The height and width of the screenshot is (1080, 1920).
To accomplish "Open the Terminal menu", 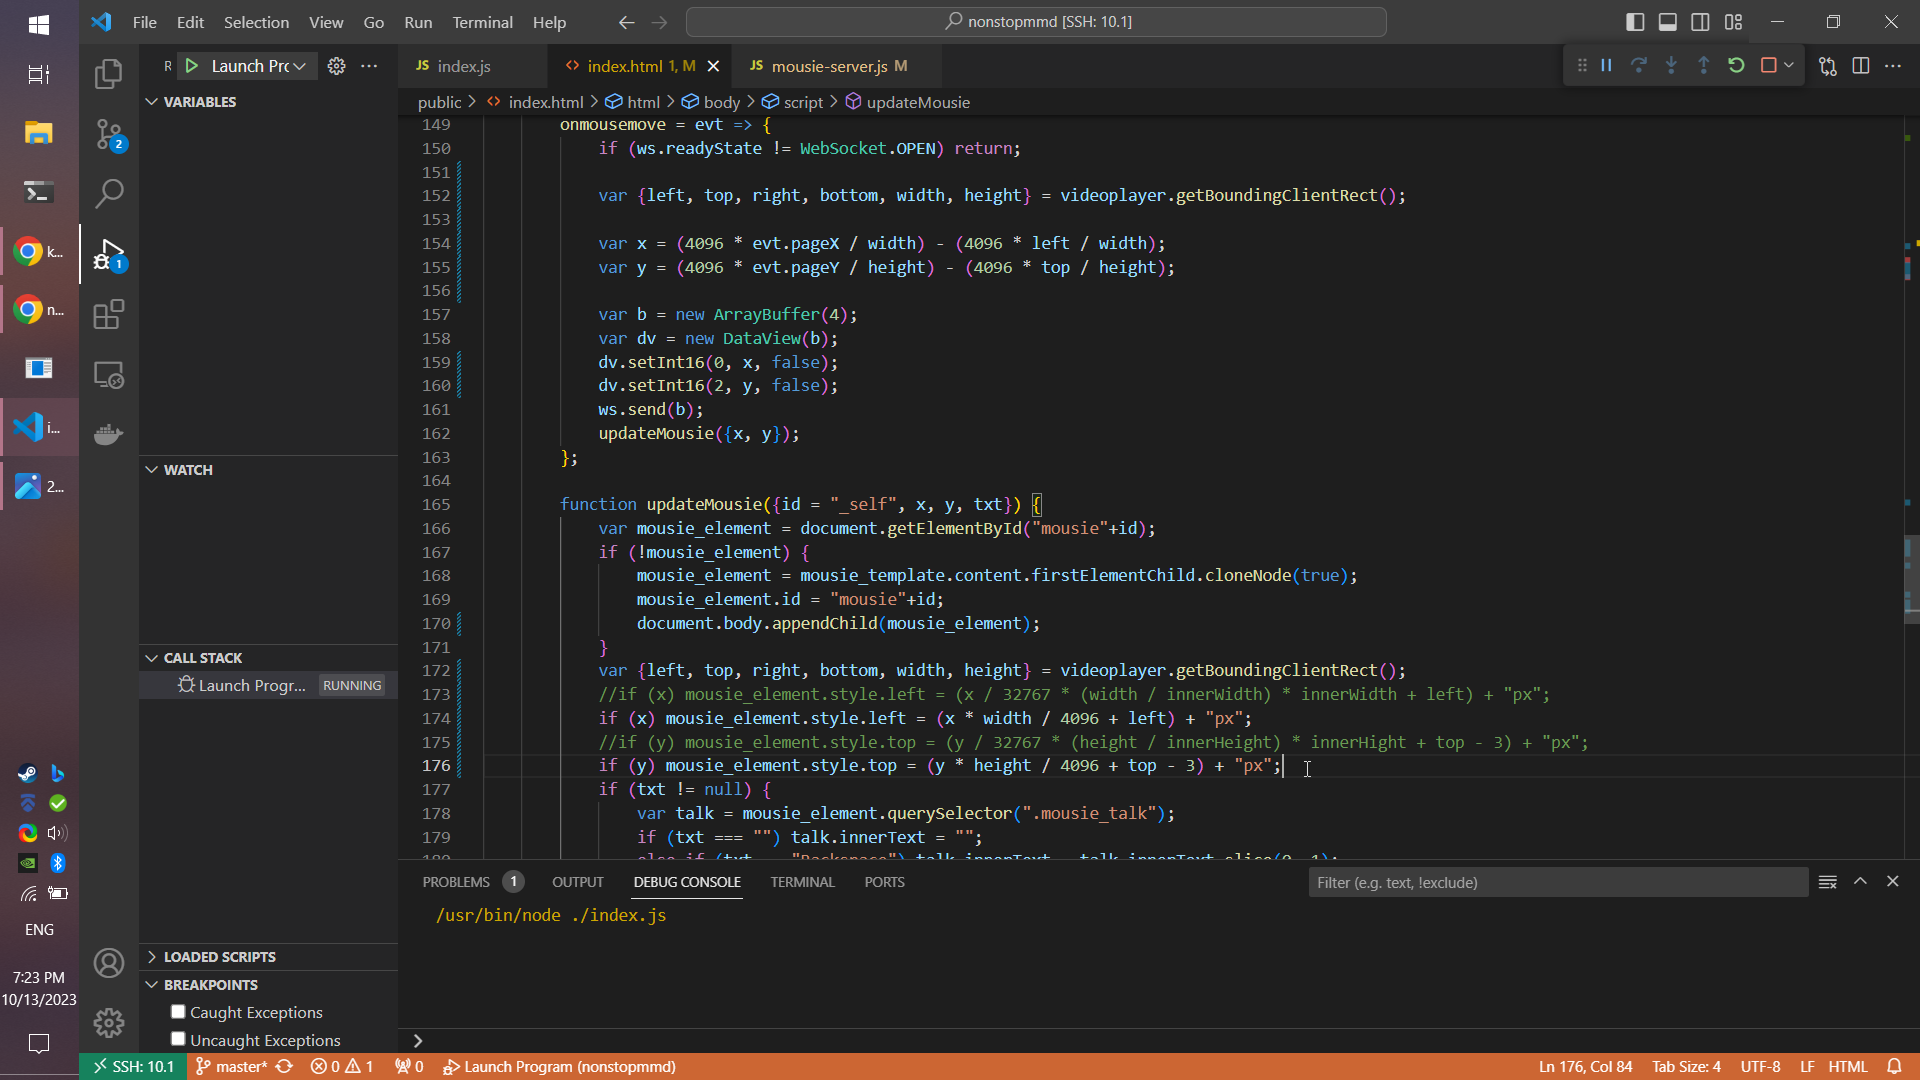I will pyautogui.click(x=482, y=22).
